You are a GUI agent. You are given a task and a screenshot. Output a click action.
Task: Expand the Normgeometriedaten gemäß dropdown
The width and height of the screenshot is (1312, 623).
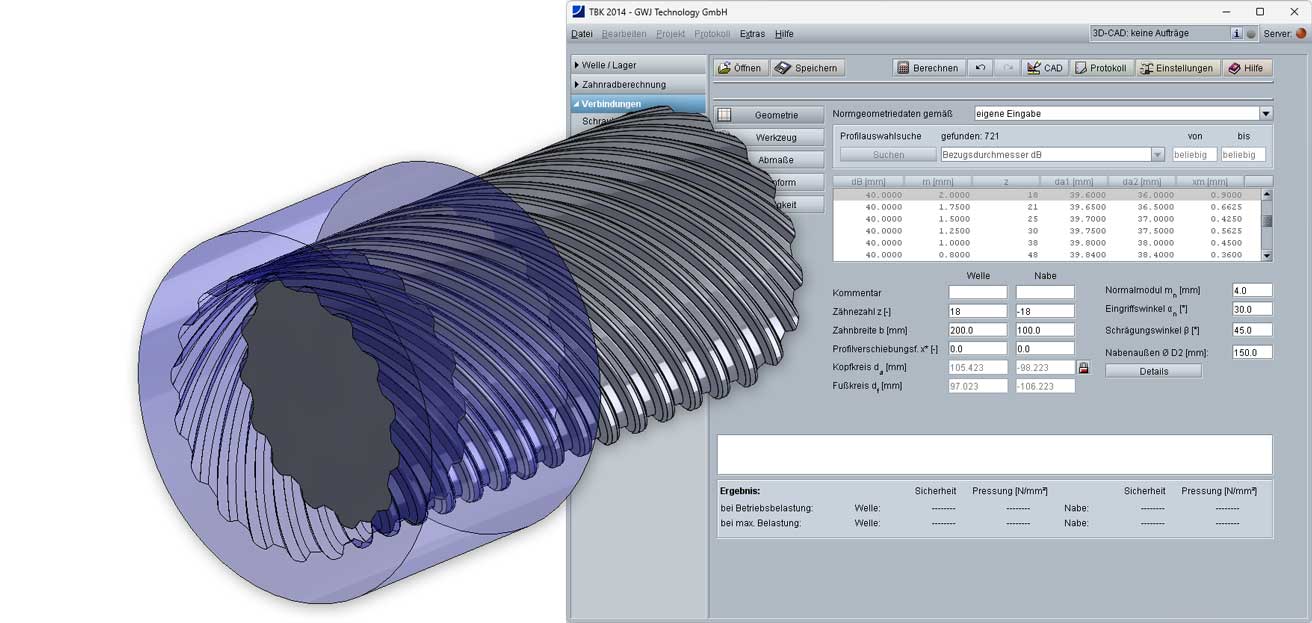point(1266,114)
